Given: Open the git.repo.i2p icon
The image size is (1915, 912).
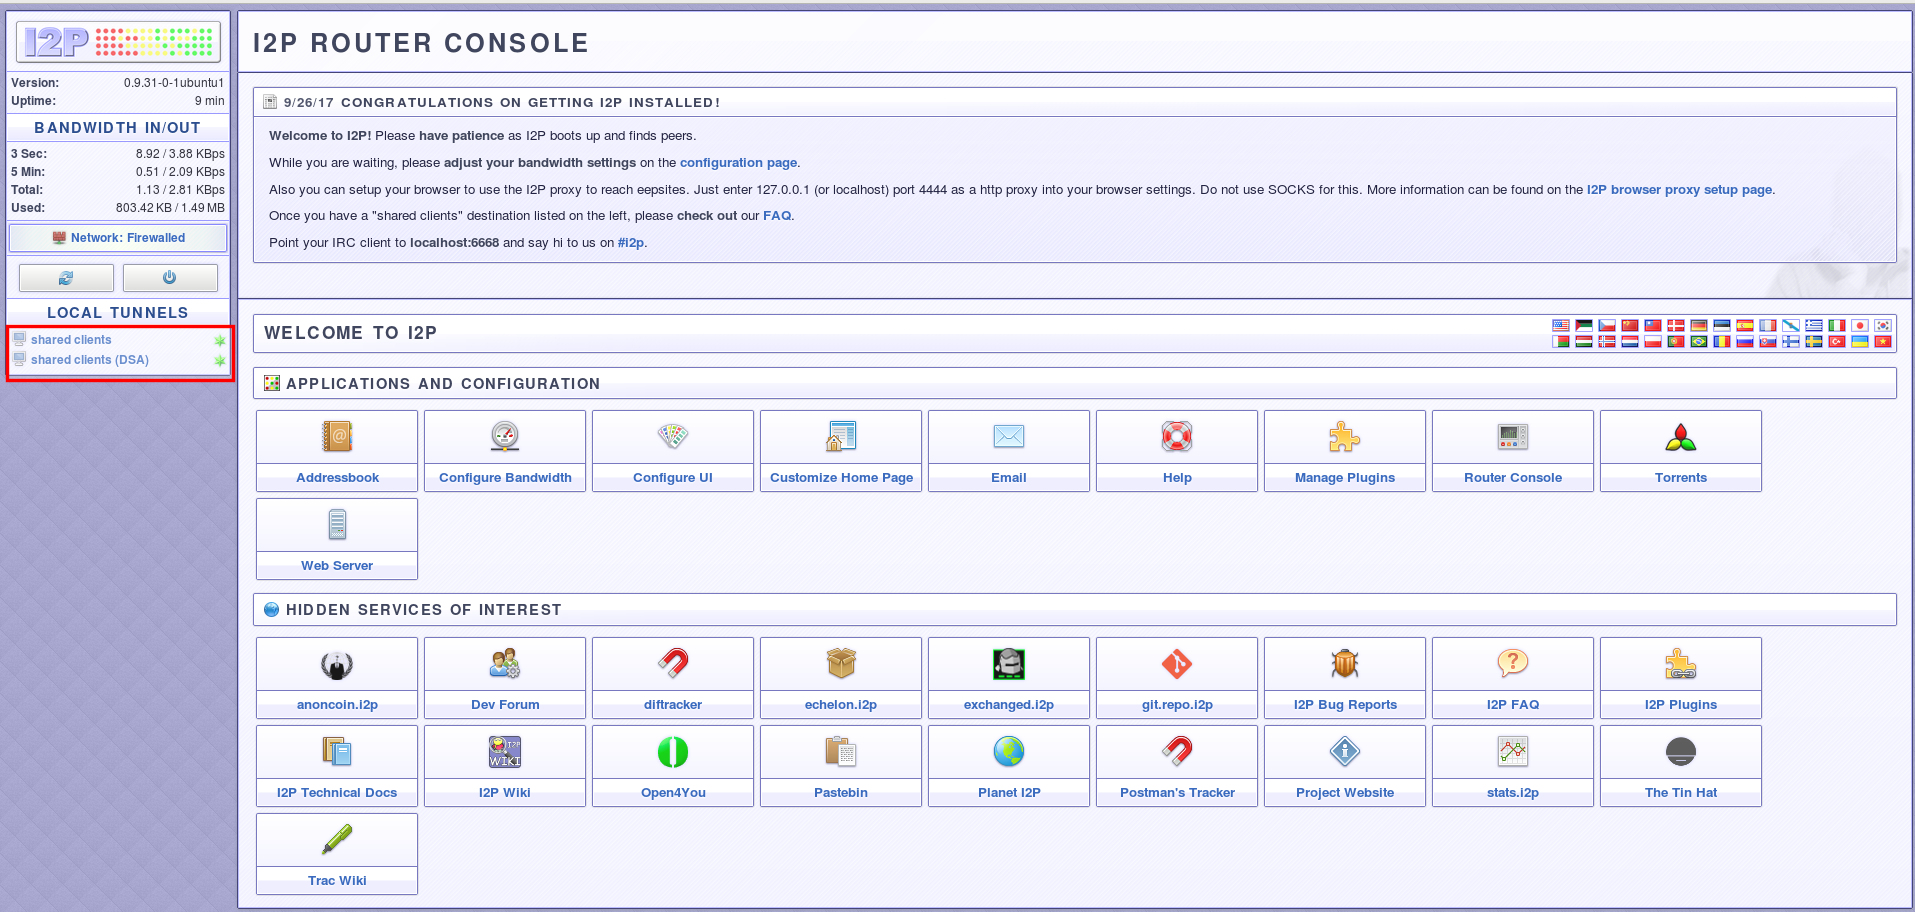Looking at the screenshot, I should [1177, 664].
